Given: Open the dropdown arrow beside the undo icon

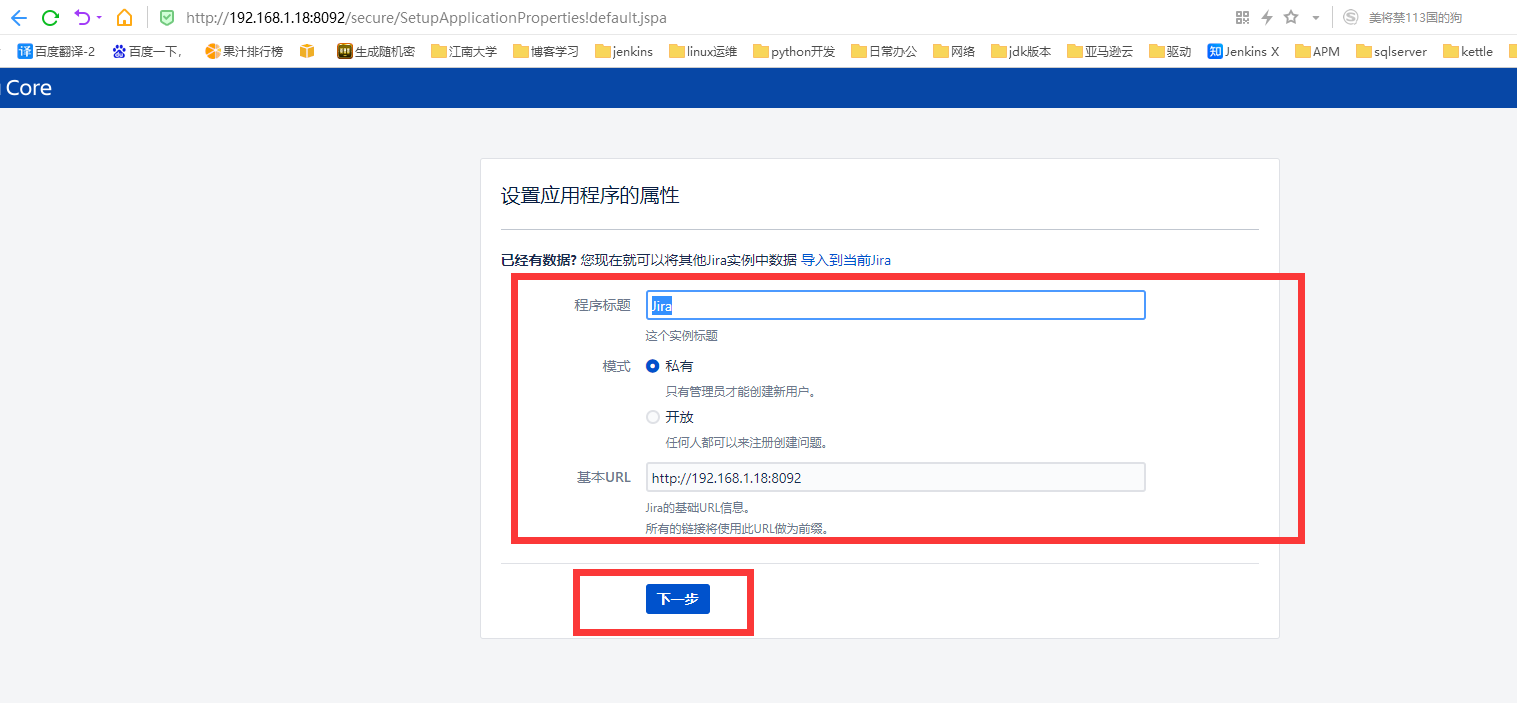Looking at the screenshot, I should point(99,18).
